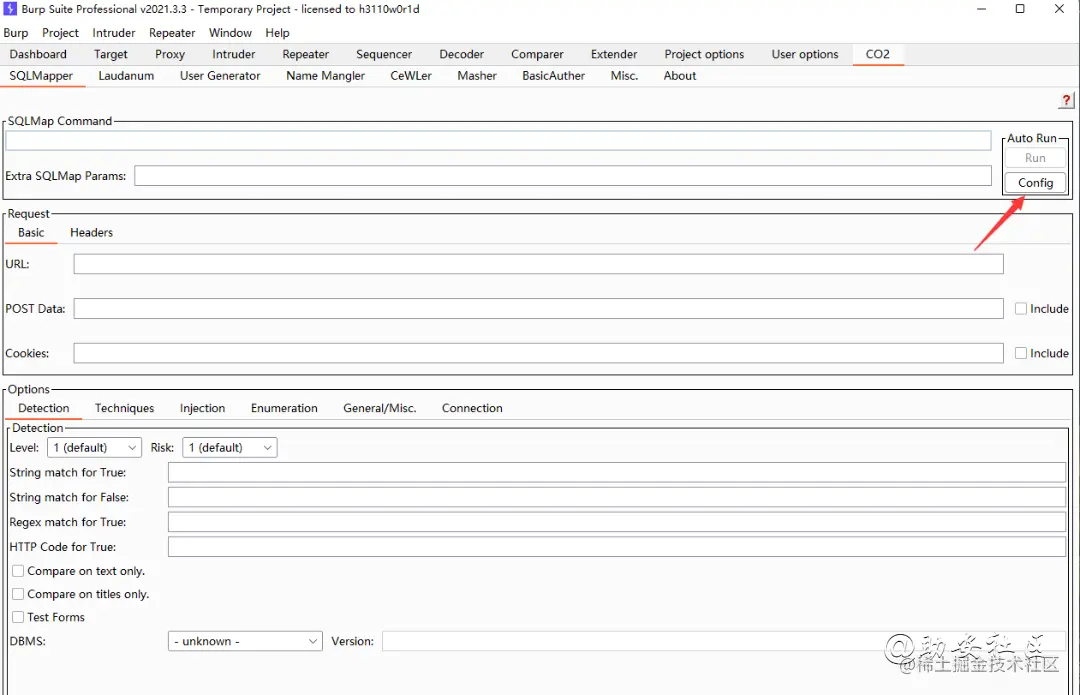Image resolution: width=1080 pixels, height=695 pixels.
Task: Select the General/Misc. options tab
Action: click(x=380, y=408)
